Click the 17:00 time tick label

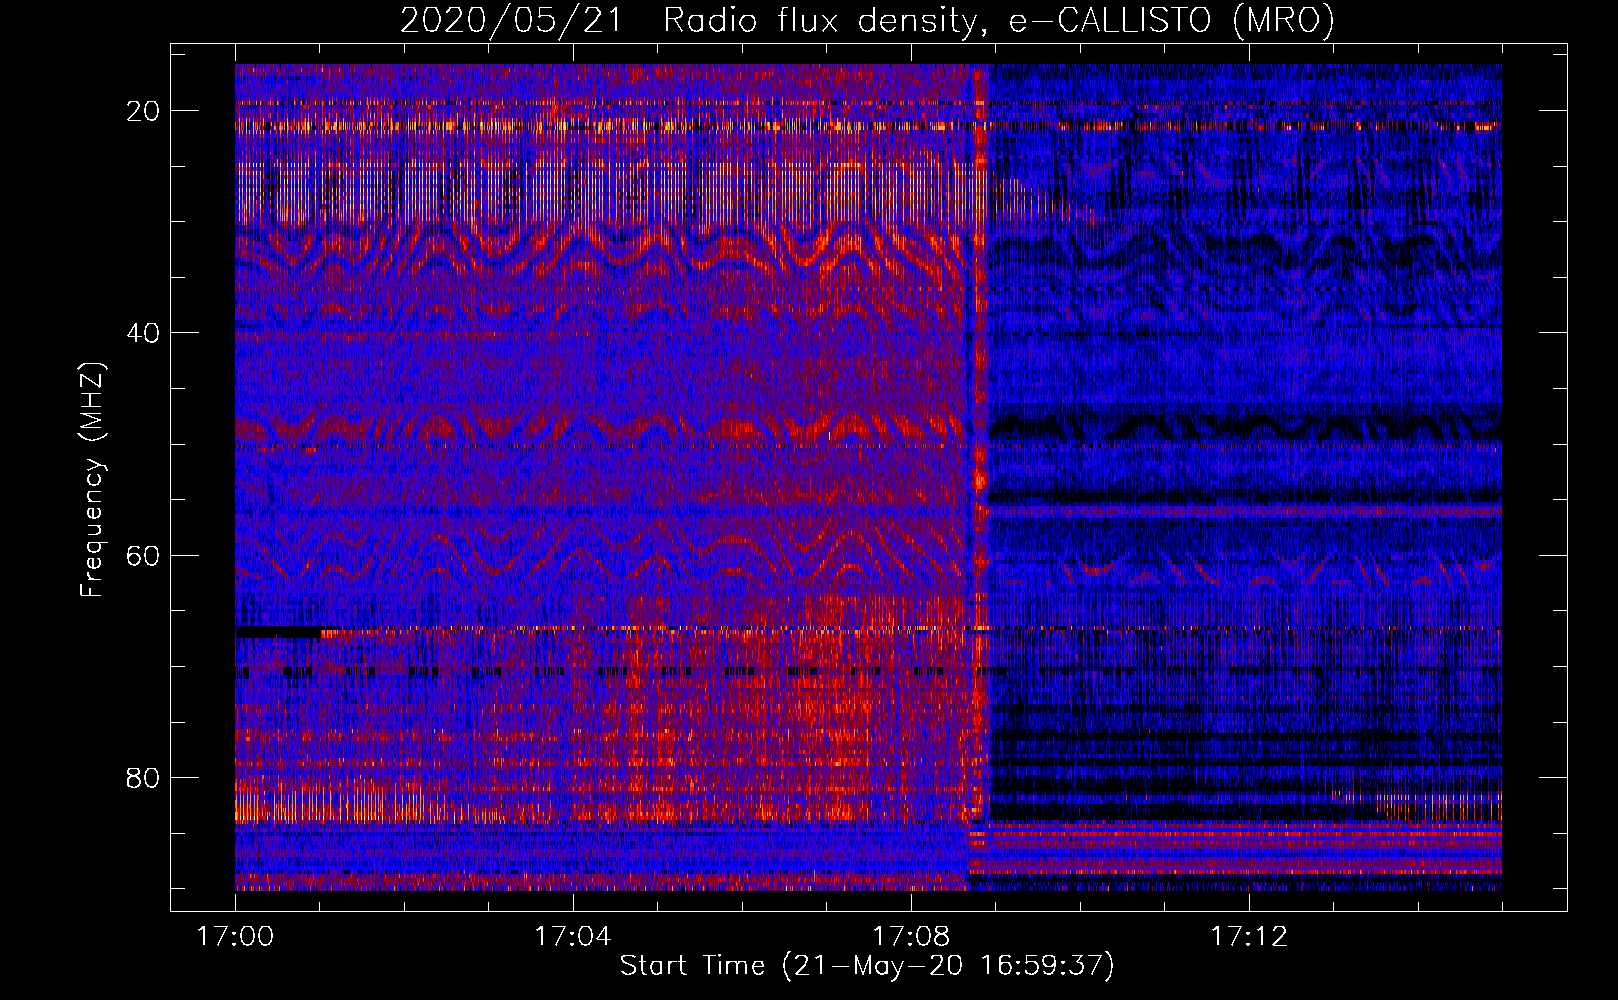[236, 936]
